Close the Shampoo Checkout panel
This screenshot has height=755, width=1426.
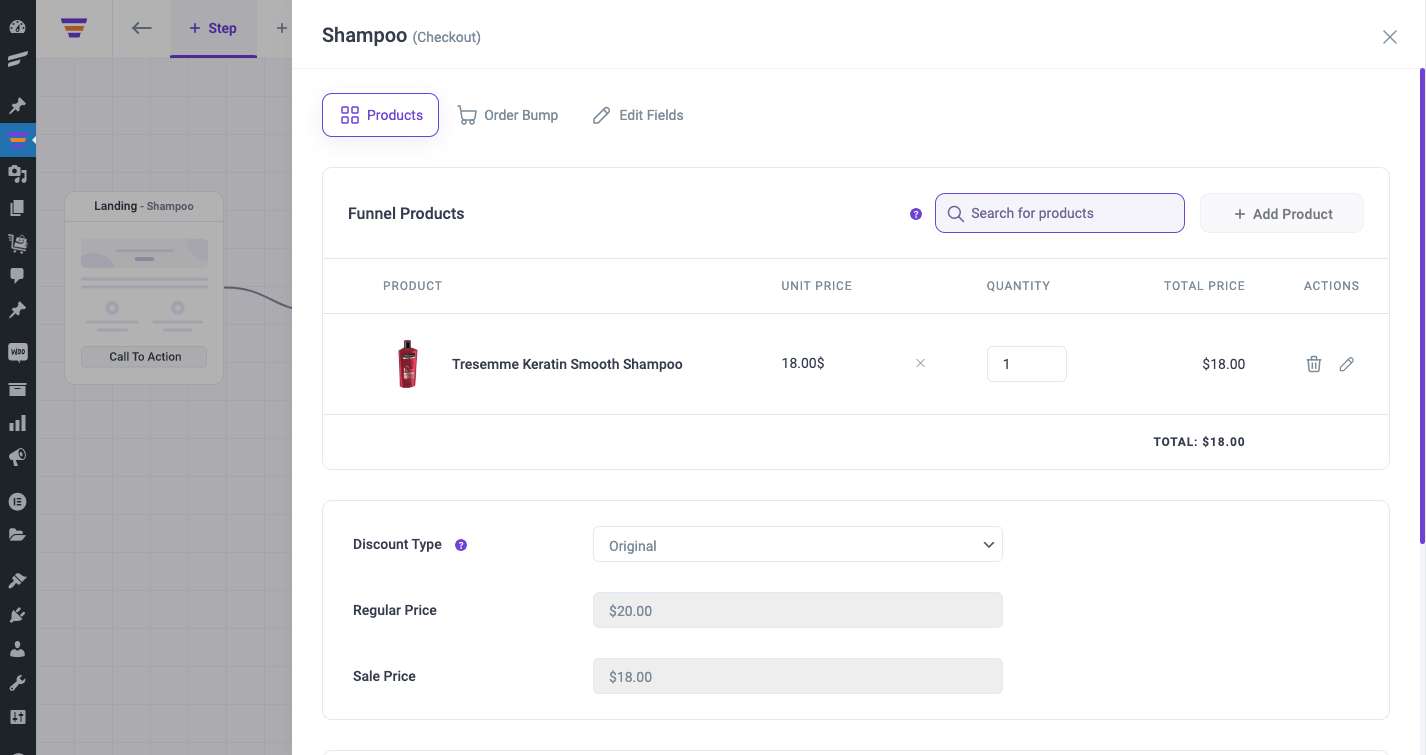click(1390, 37)
